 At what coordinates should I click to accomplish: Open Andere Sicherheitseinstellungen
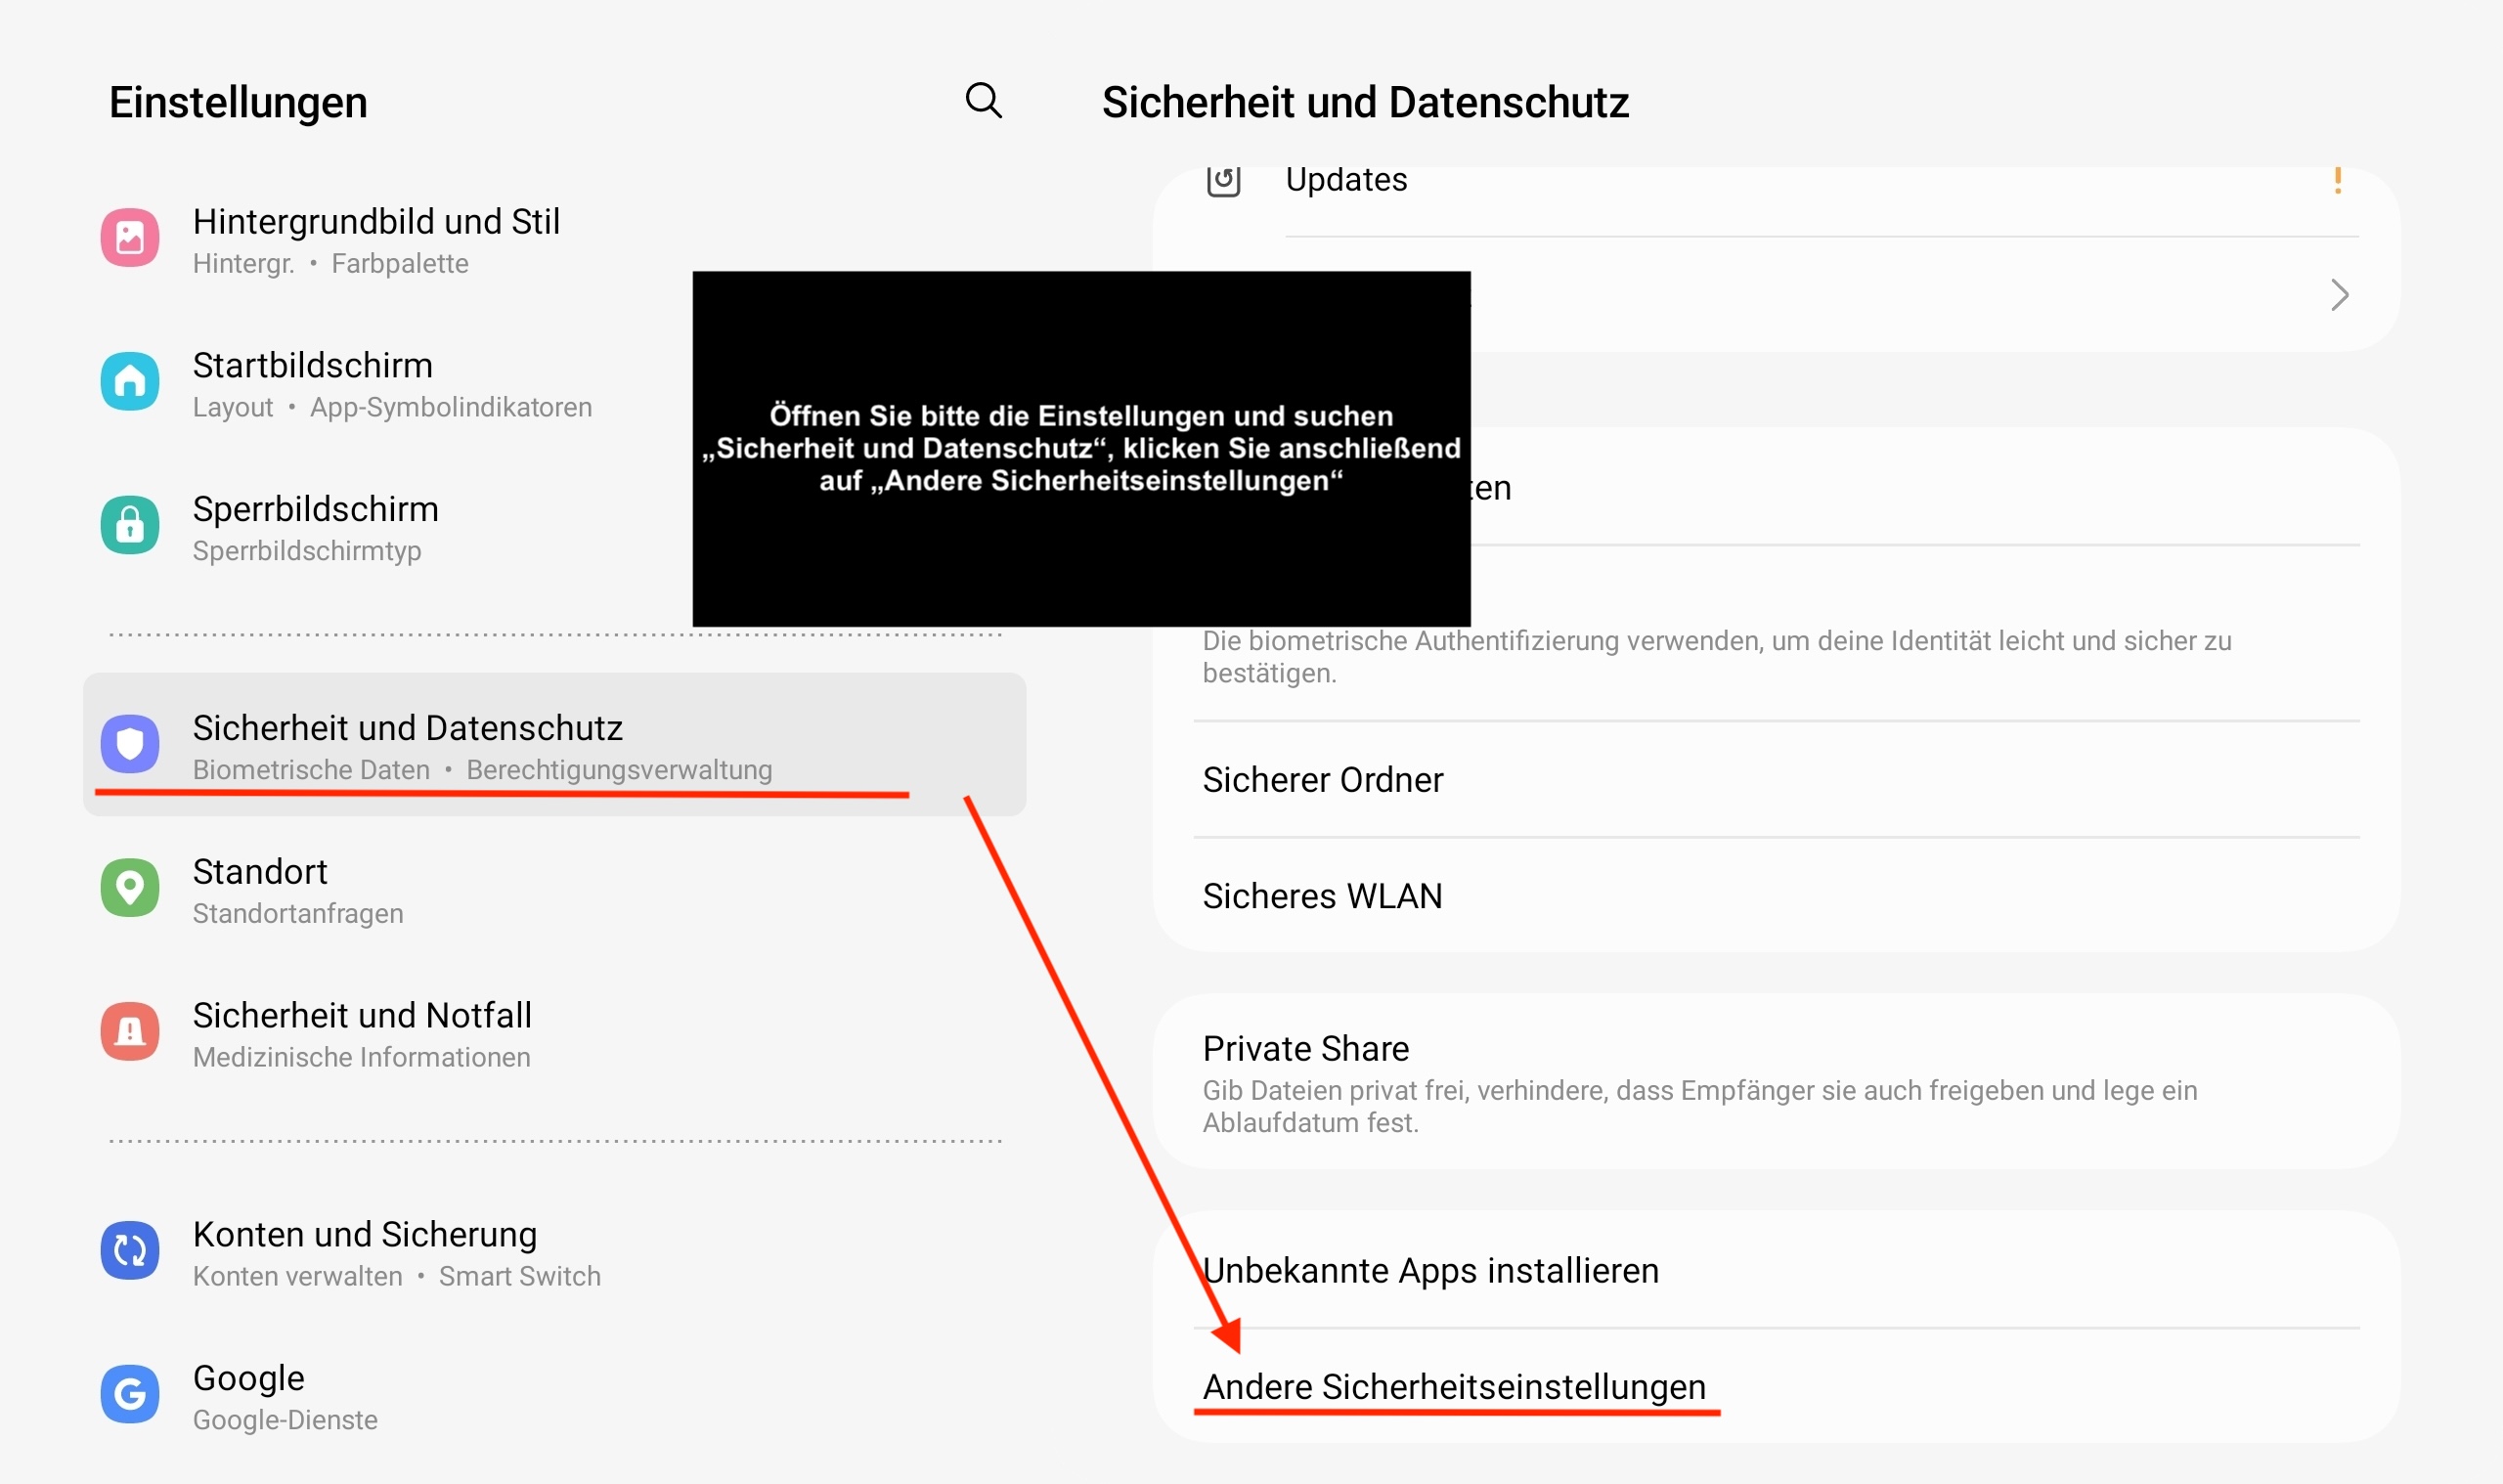[x=1454, y=1387]
